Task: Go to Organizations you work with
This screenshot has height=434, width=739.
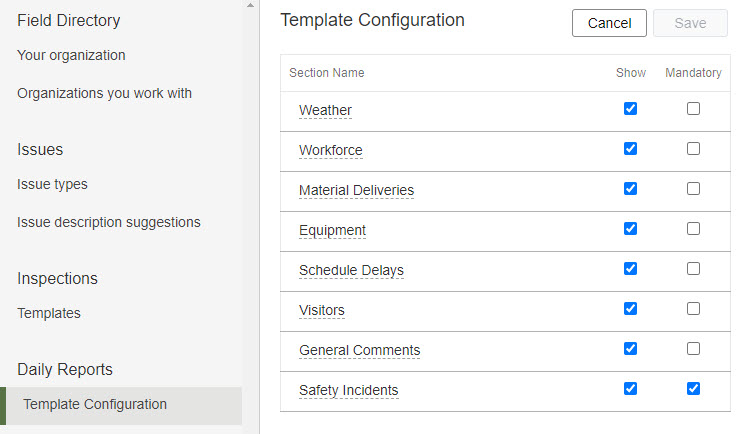Action: (x=105, y=93)
